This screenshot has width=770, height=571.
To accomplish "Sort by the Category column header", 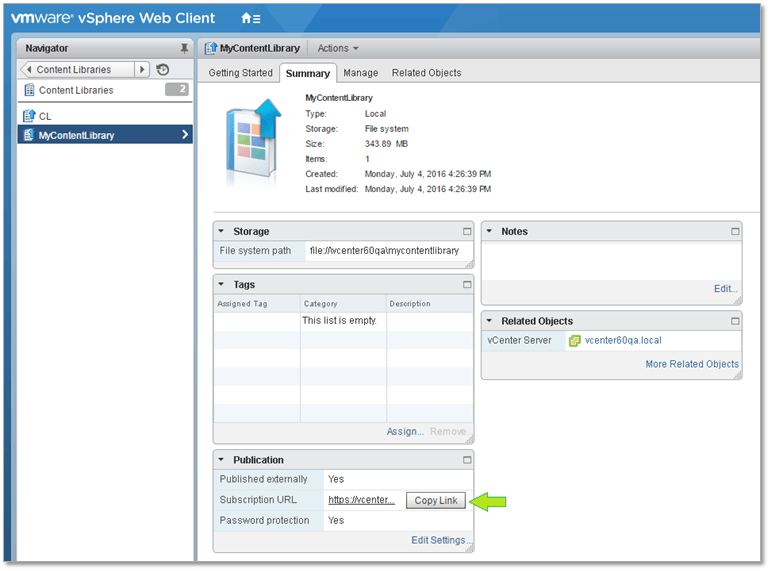I will (x=343, y=304).
